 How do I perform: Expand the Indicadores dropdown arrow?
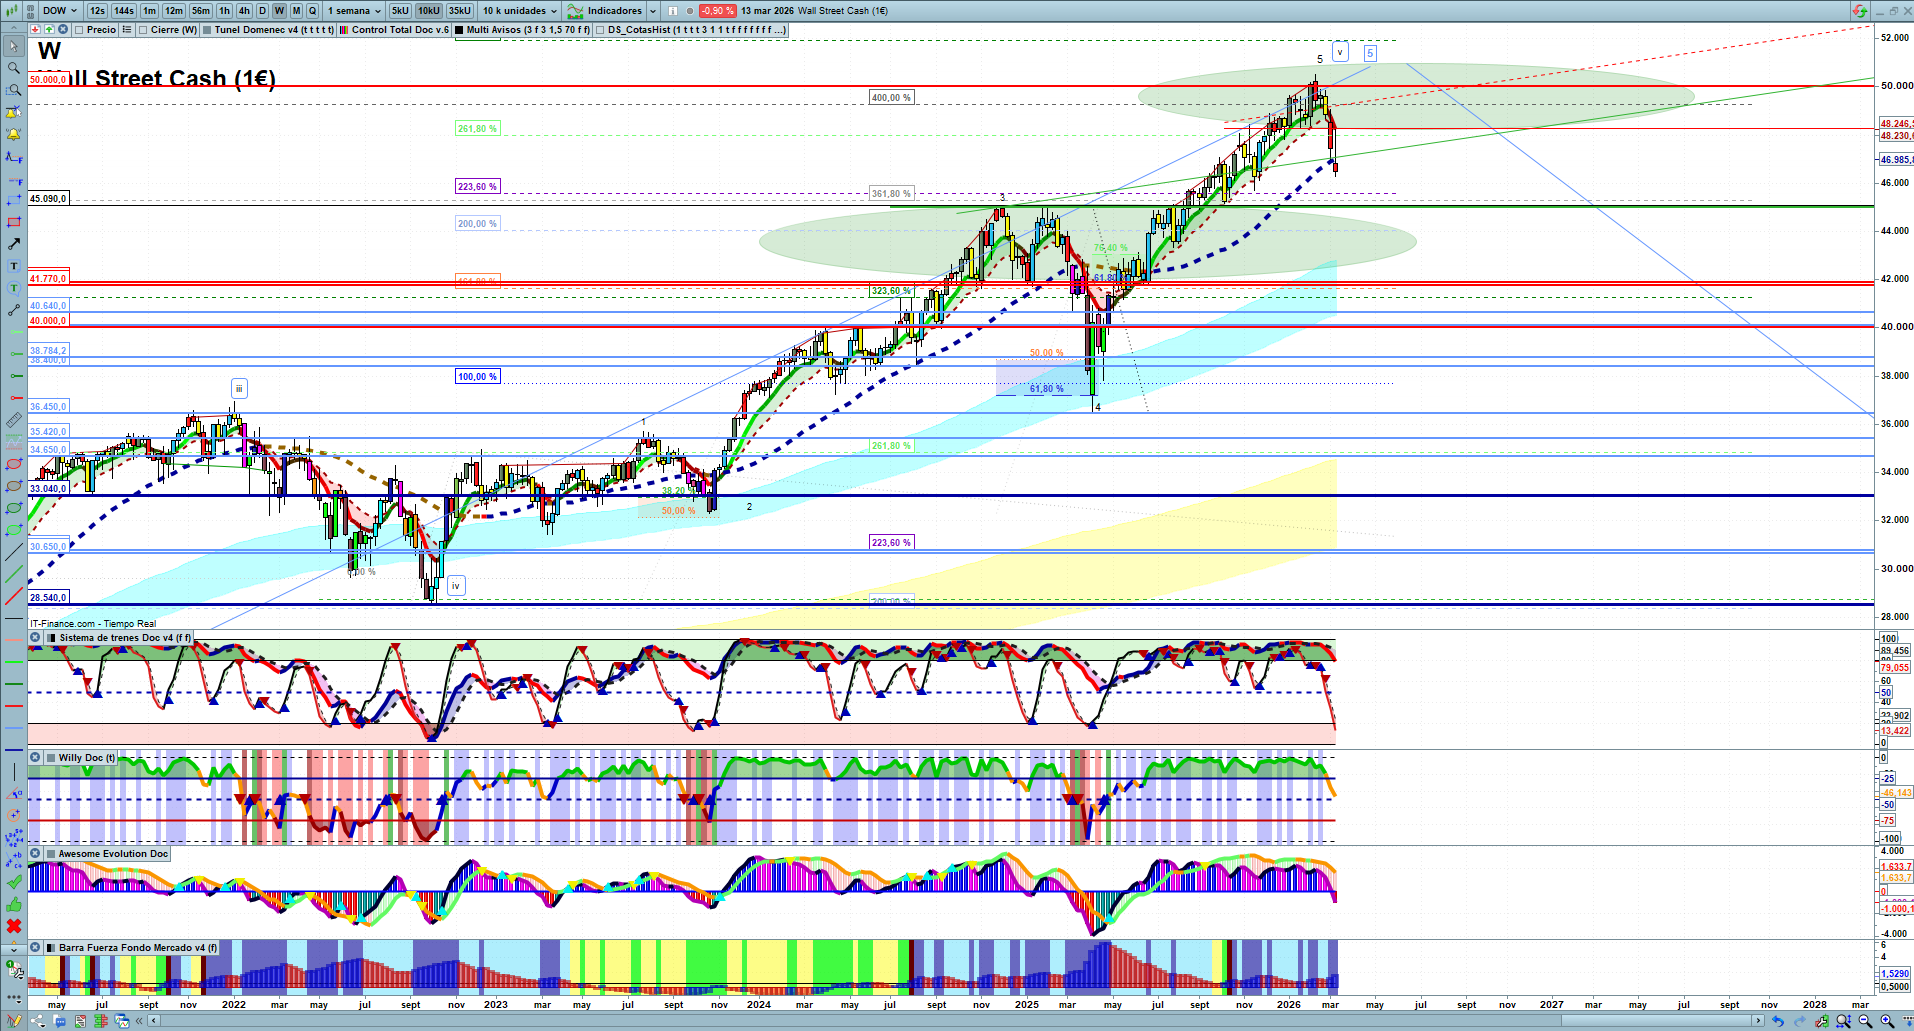(653, 11)
